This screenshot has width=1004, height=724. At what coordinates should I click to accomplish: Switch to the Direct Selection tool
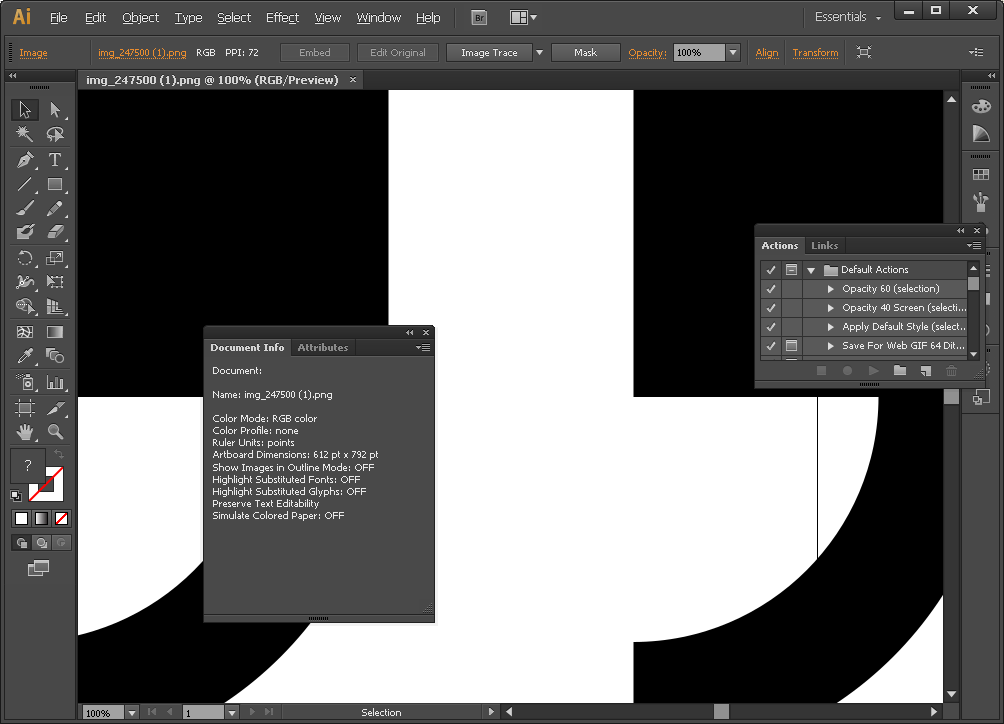point(55,110)
